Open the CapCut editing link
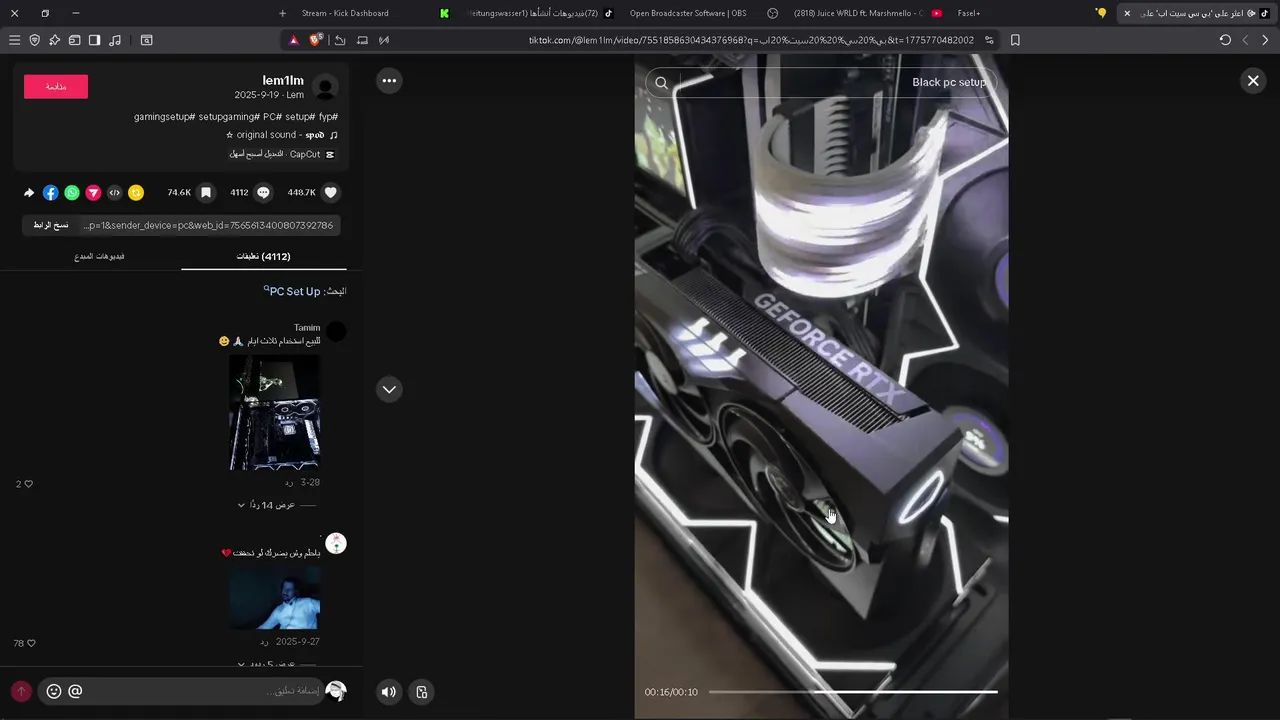Viewport: 1280px width, 720px height. pyautogui.click(x=282, y=154)
